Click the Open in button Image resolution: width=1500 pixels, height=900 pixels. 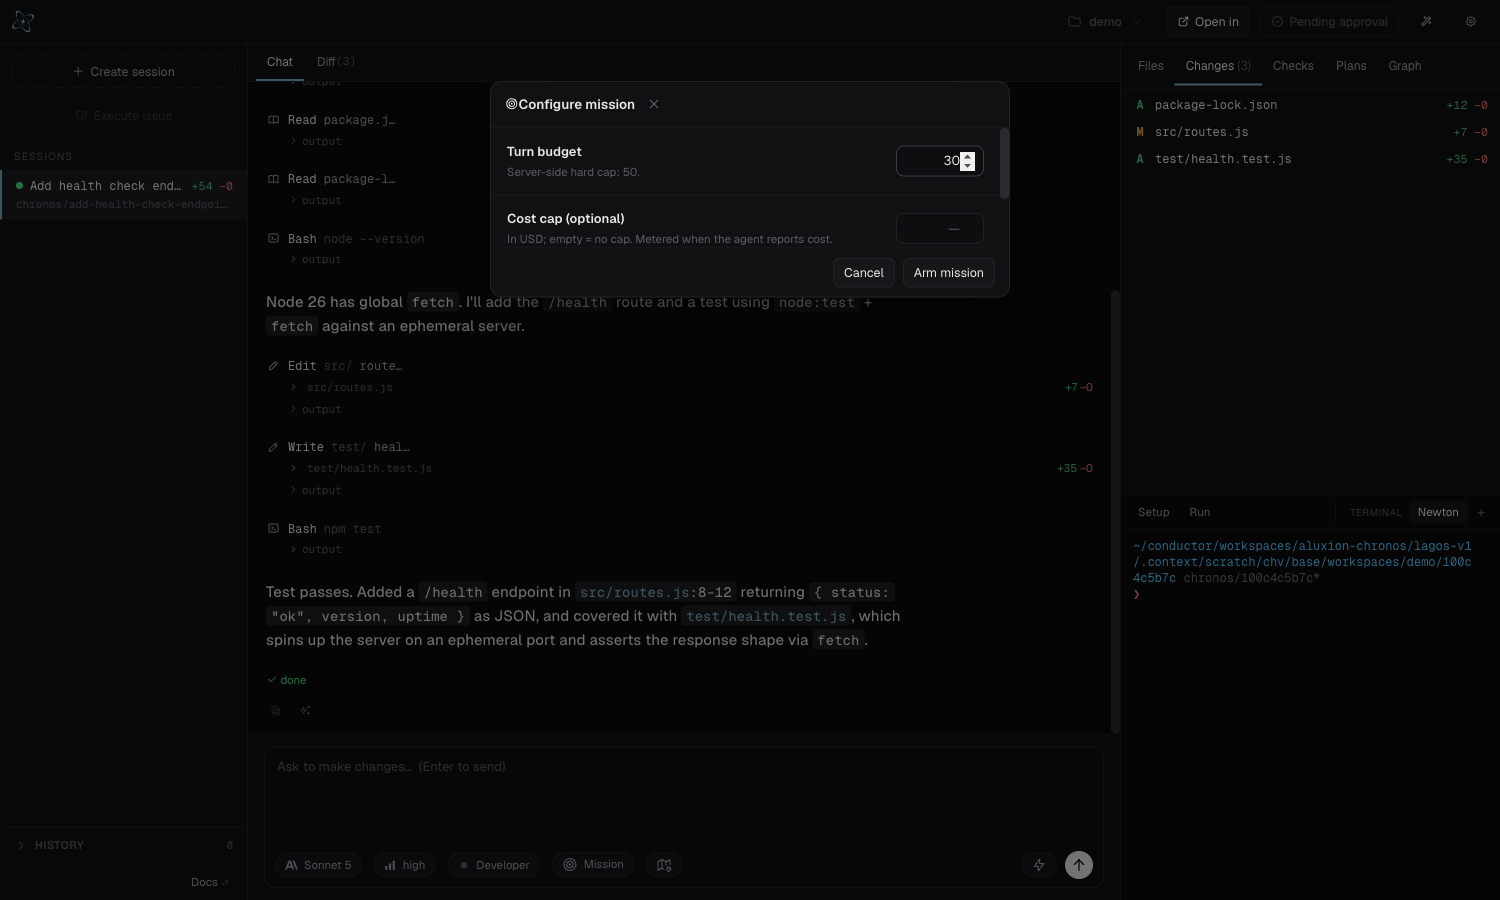coord(1208,21)
